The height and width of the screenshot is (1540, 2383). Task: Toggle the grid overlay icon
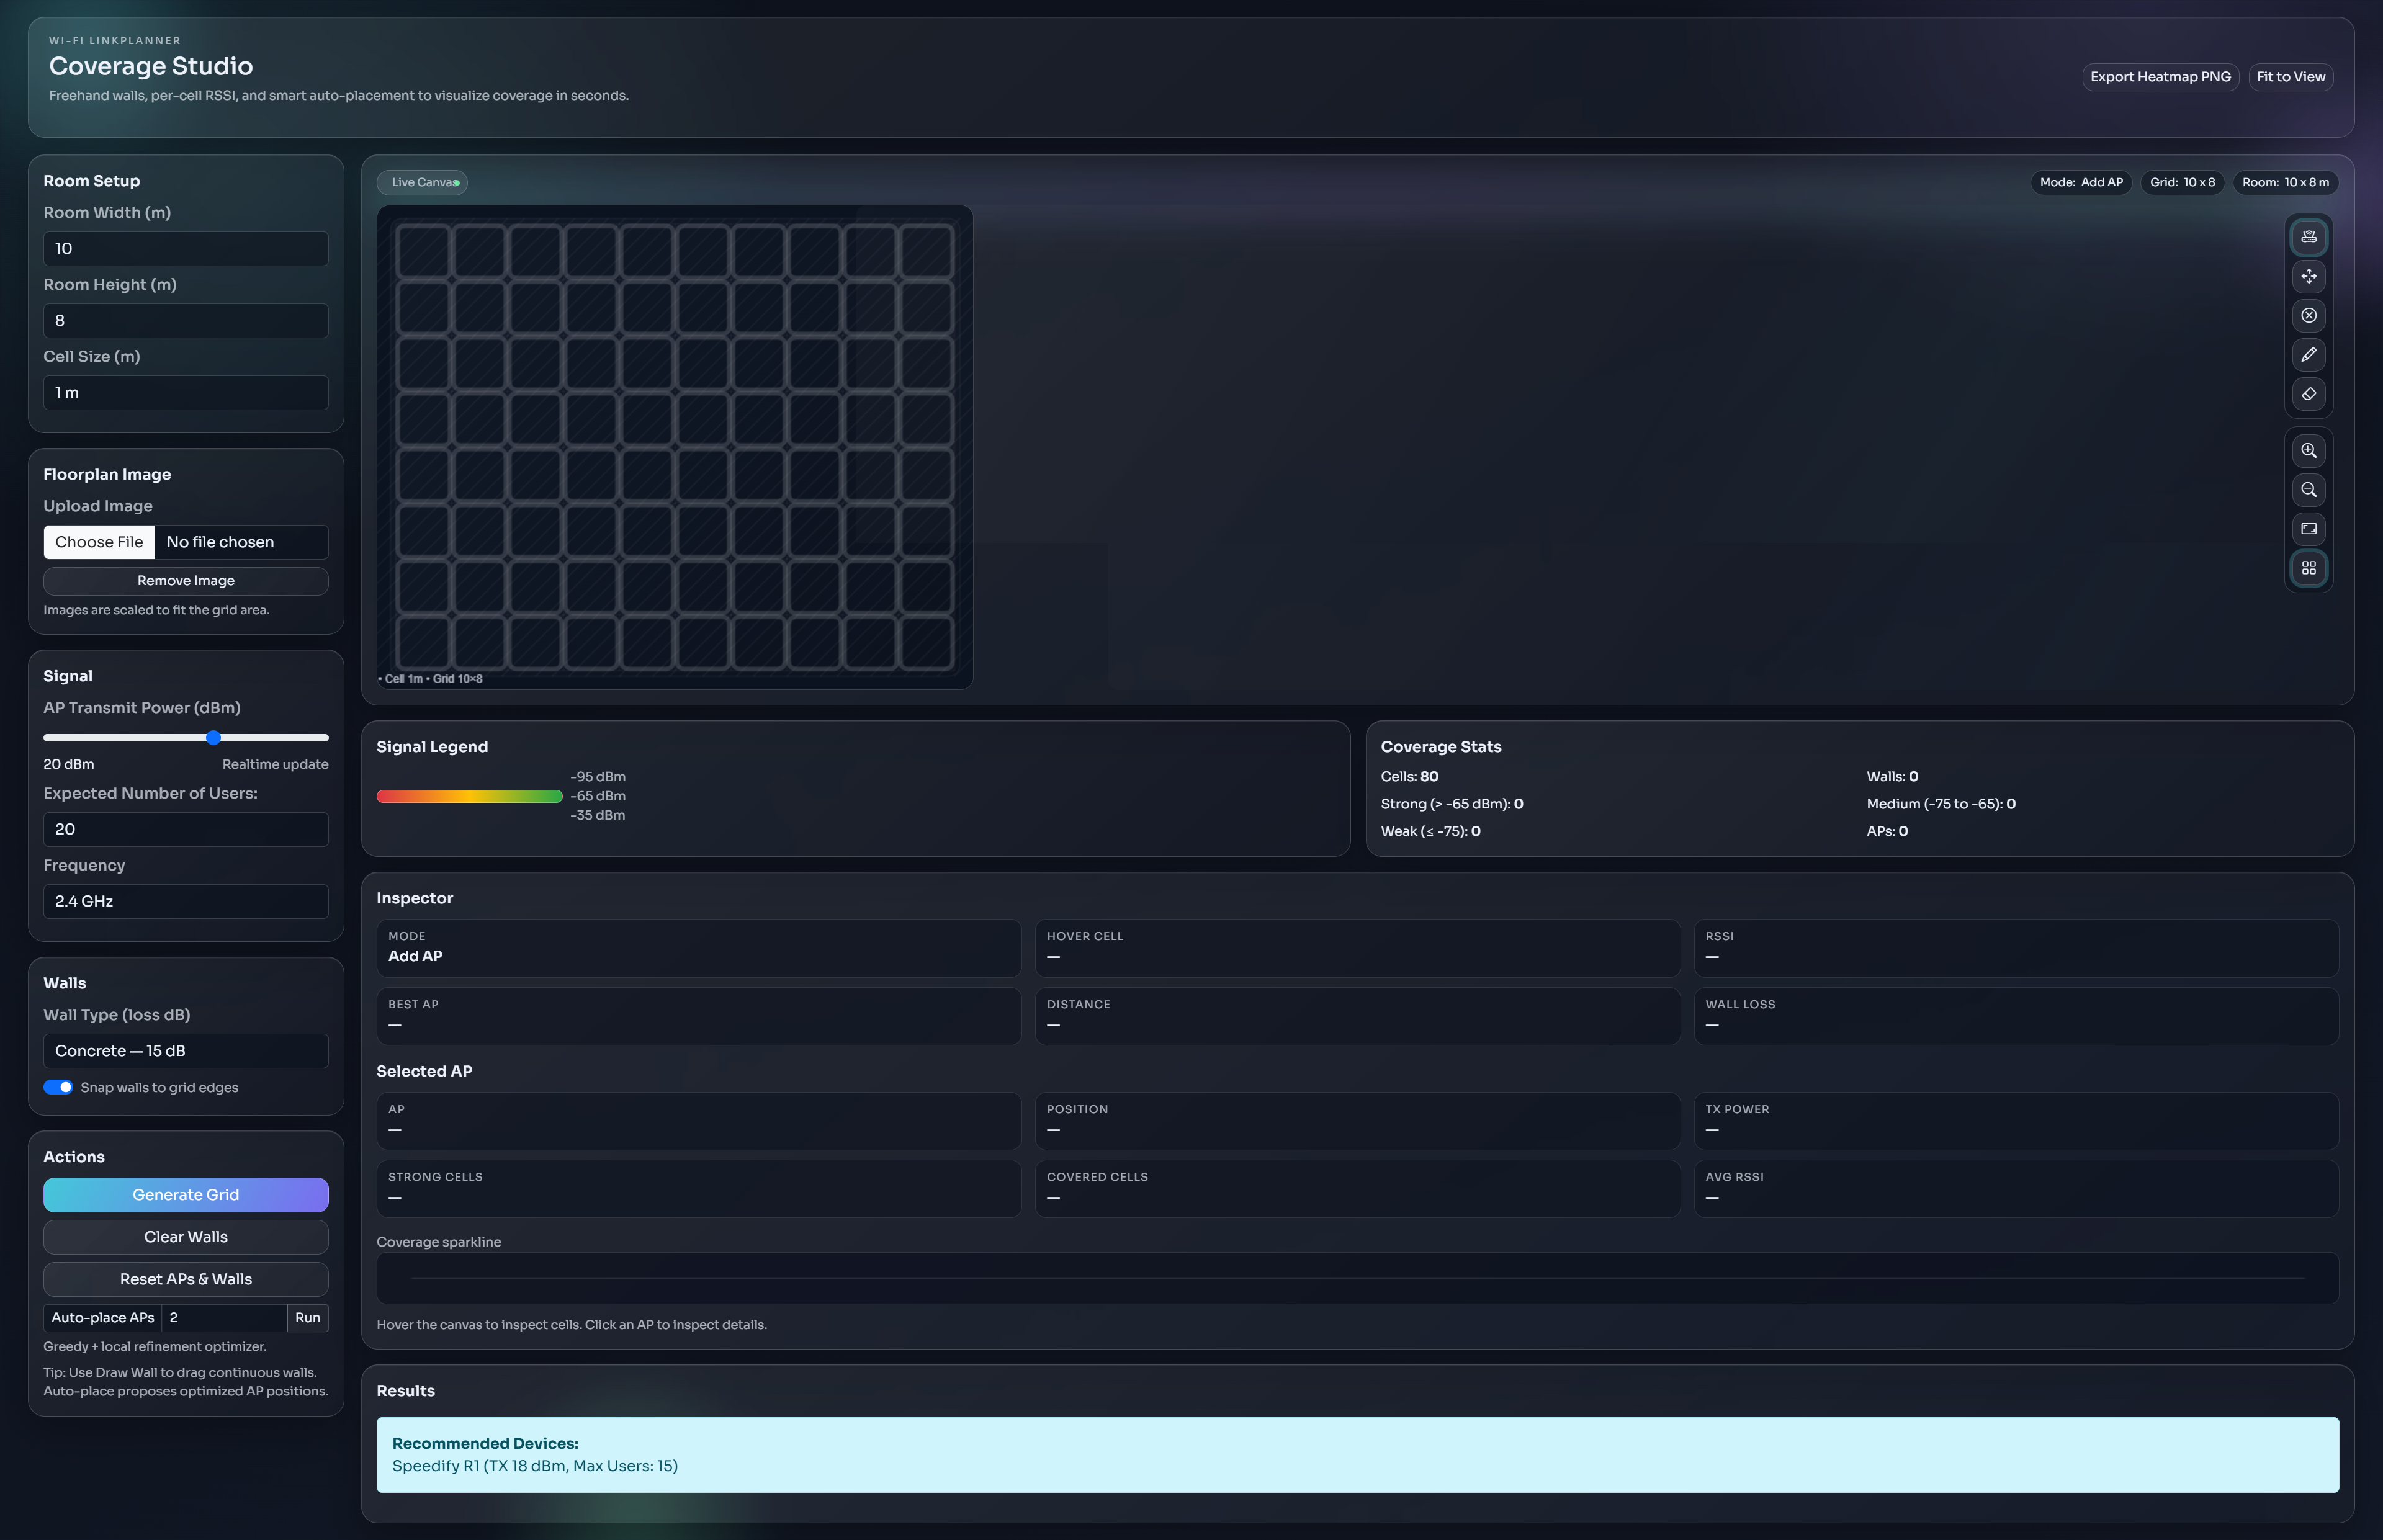tap(2309, 568)
